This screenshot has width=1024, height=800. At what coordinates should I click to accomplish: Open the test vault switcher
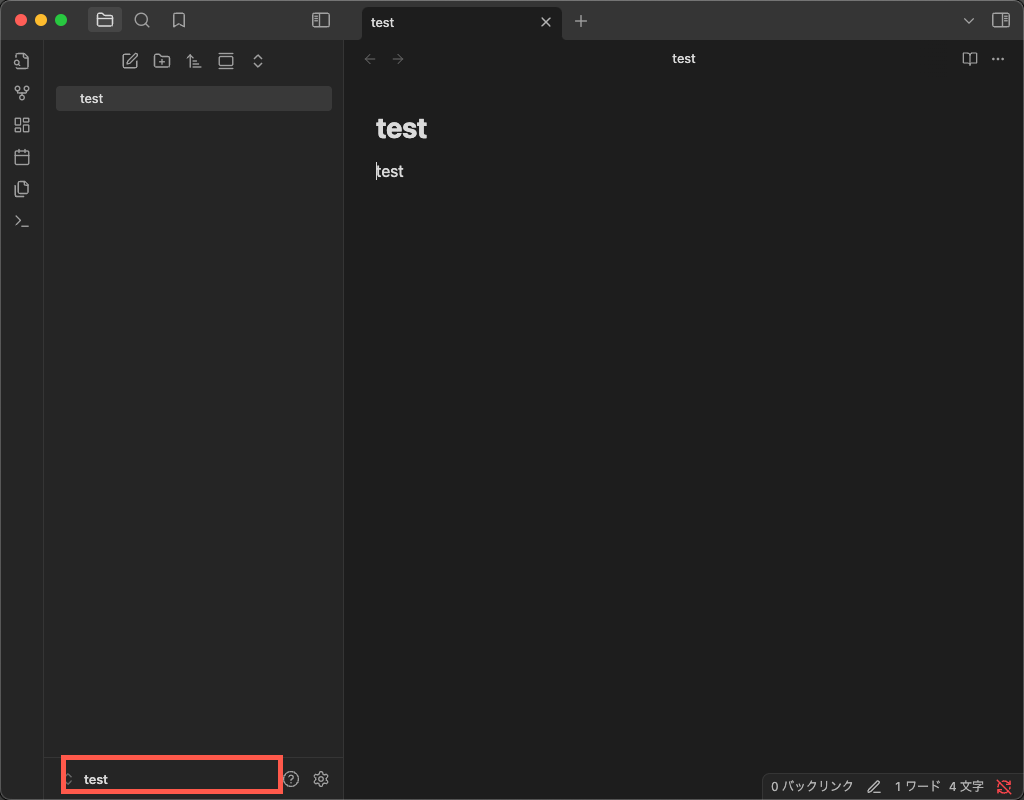(172, 778)
